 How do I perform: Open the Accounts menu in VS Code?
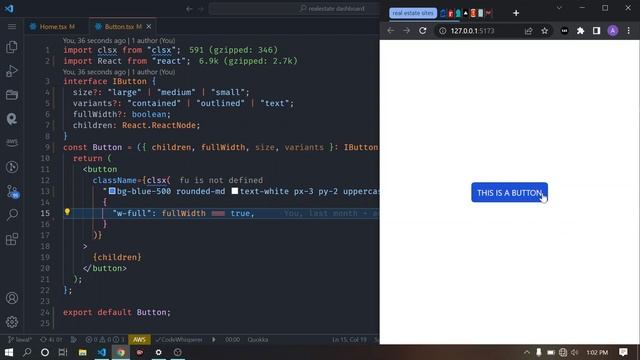click(12, 298)
